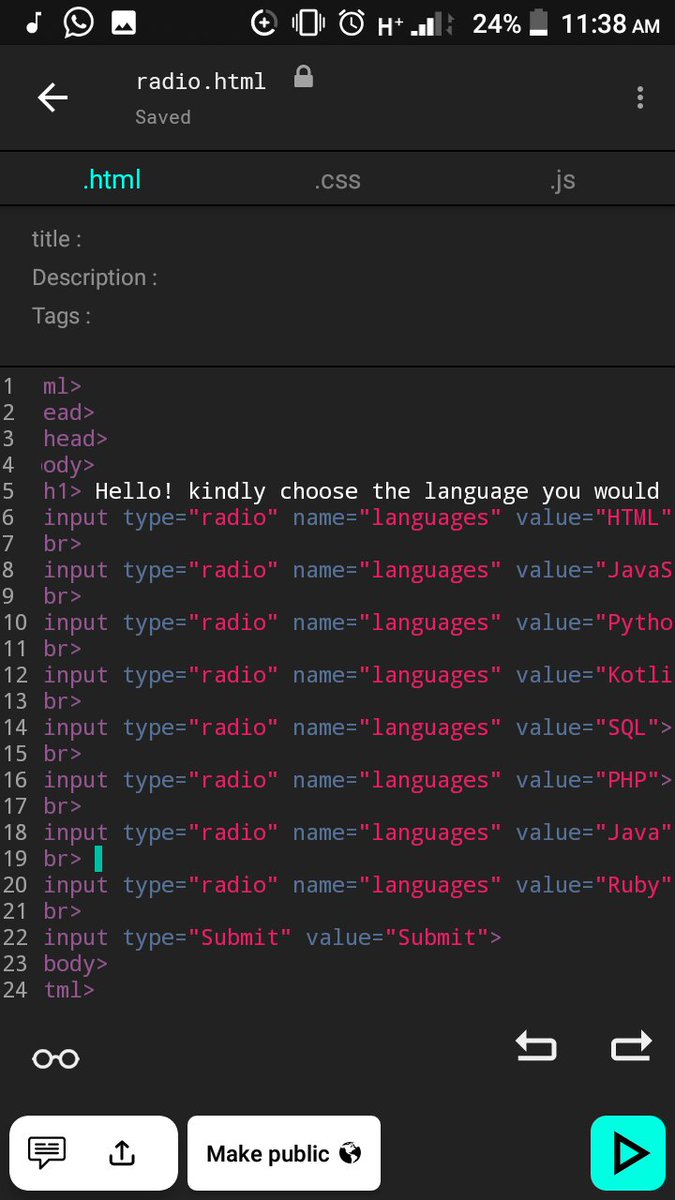Tap the value="Kotli attribute on line 12
The width and height of the screenshot is (675, 1200).
594,675
